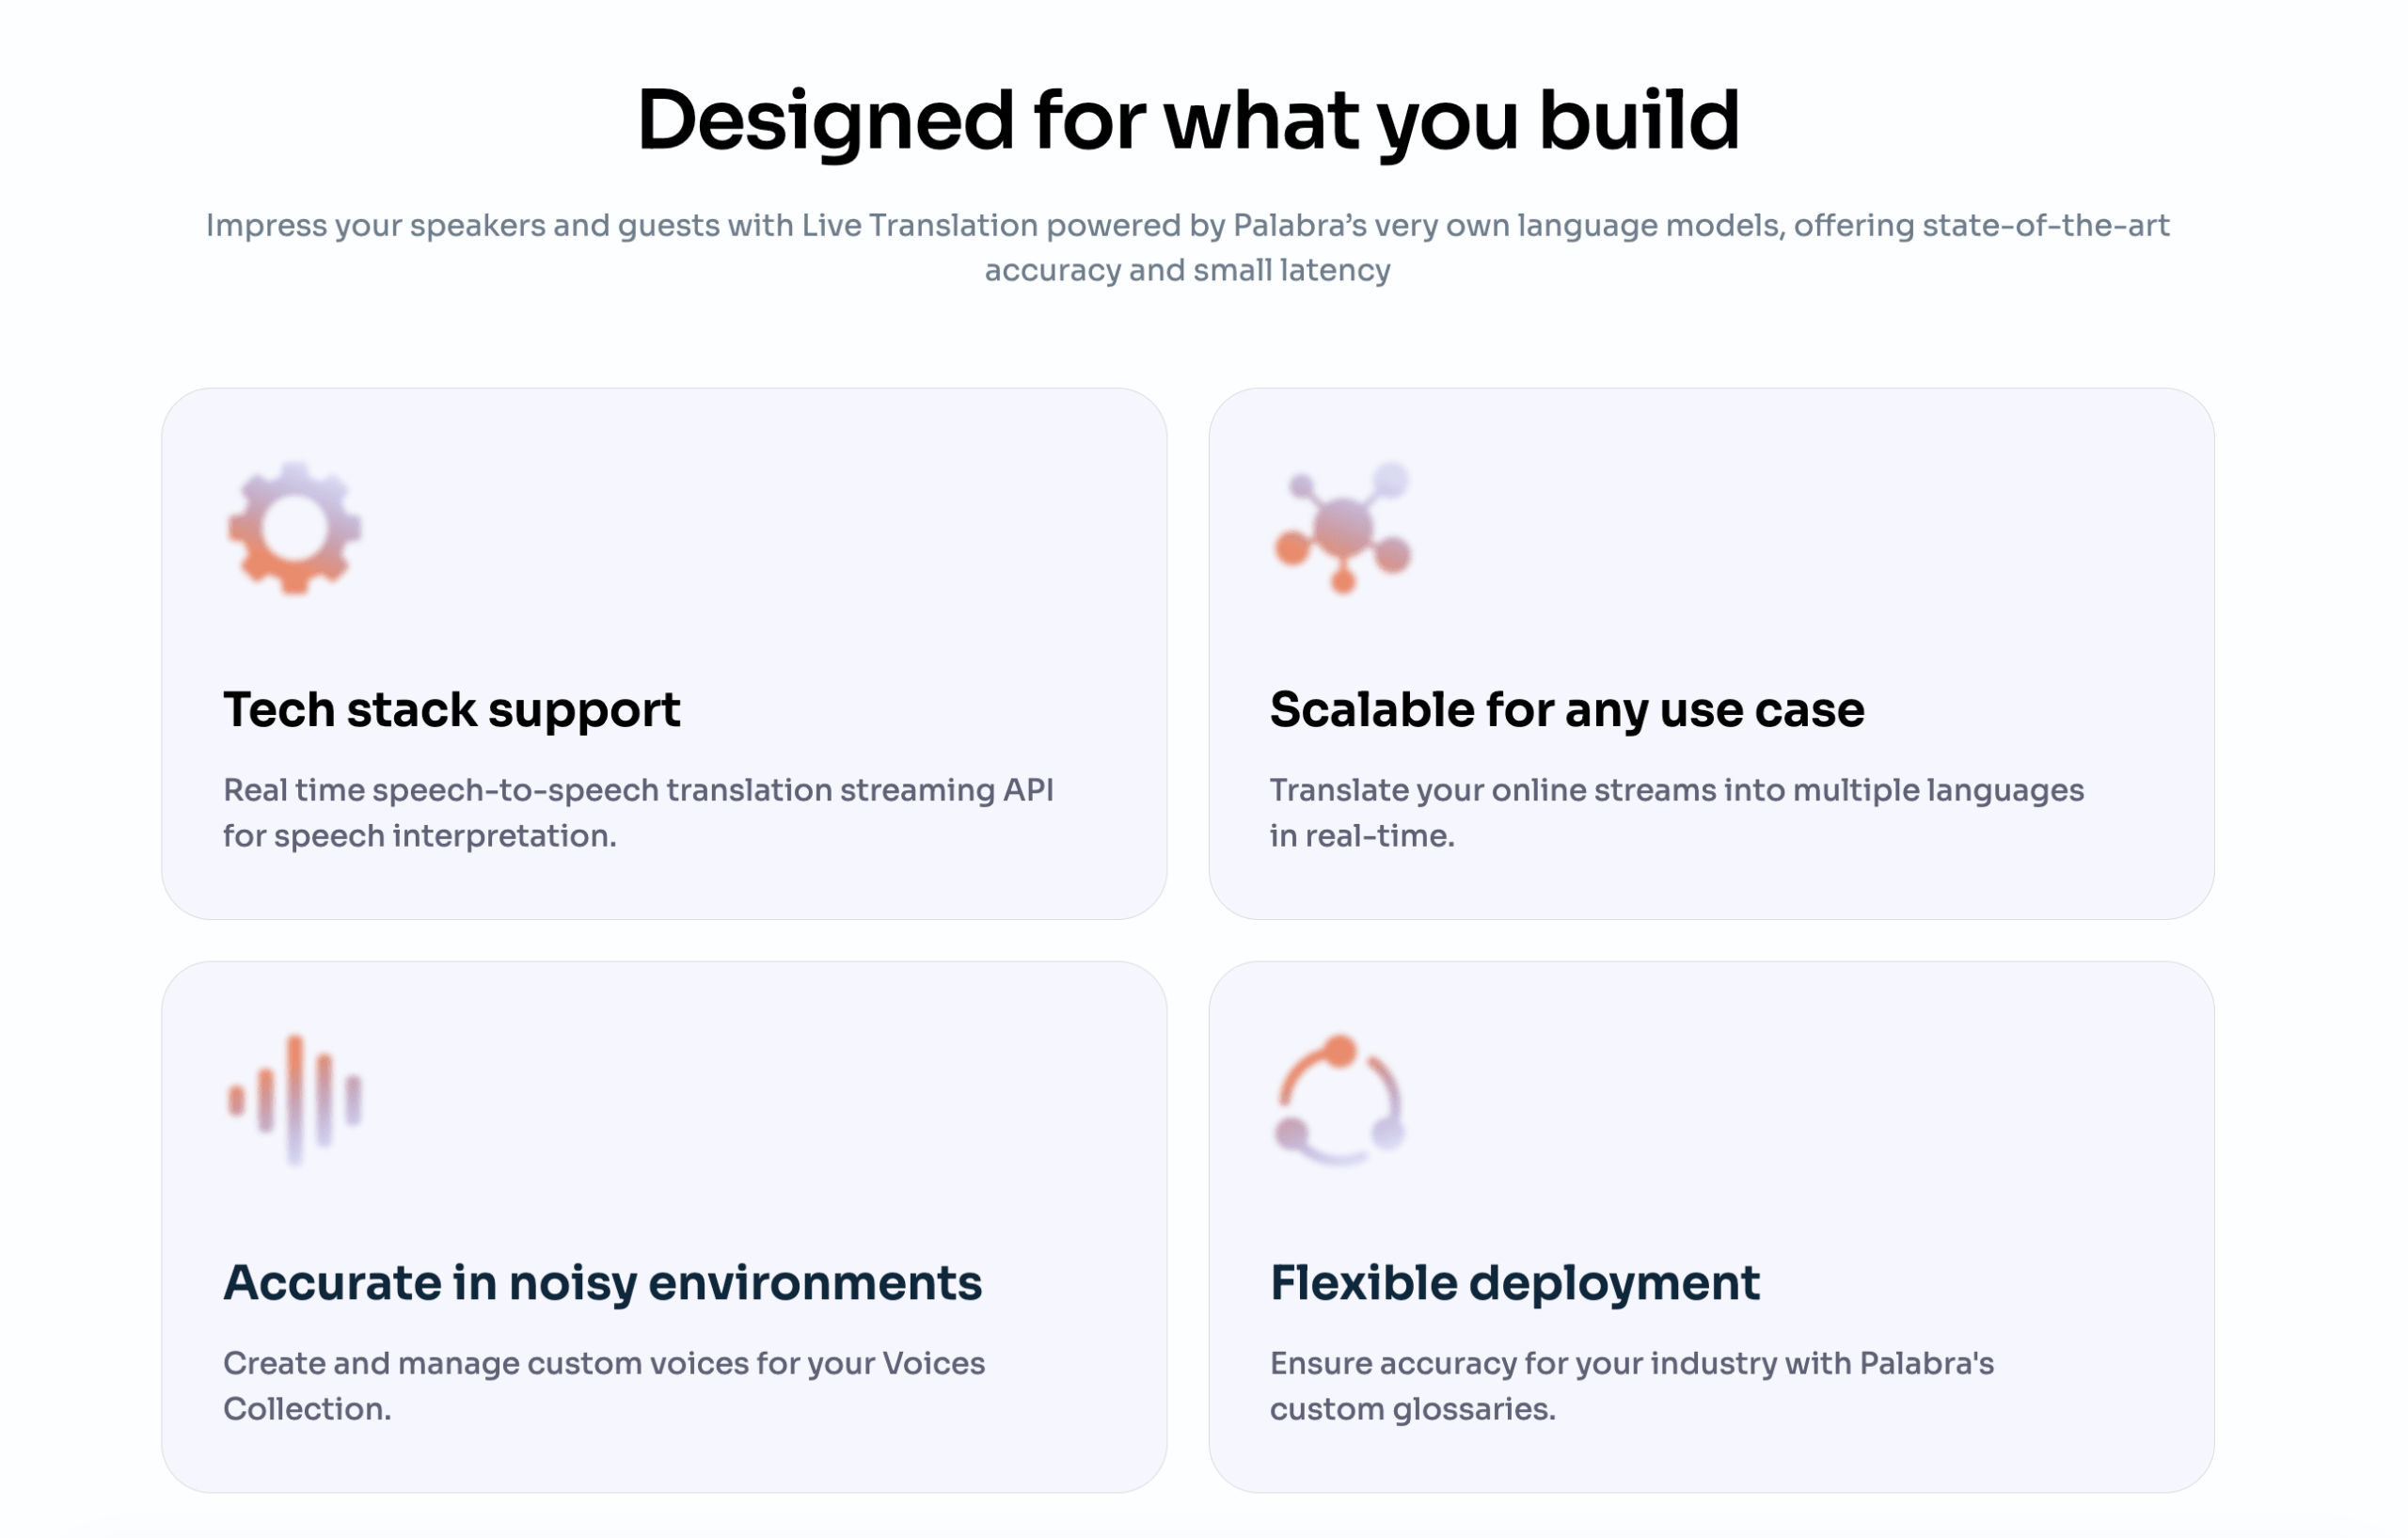Screen dimensions: 2408x1538
Task: Click the custom voices Collection description
Action: (604, 1386)
